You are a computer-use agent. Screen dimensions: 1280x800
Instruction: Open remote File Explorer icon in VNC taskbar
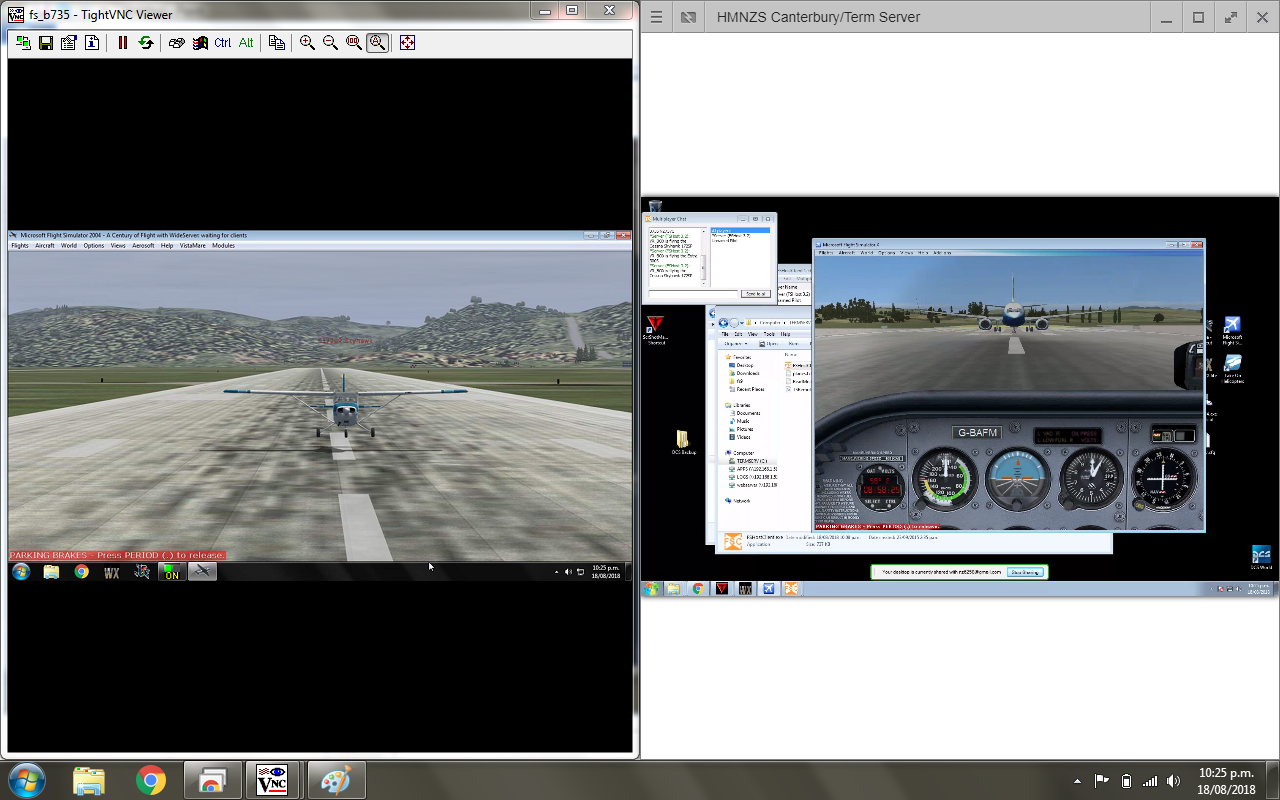tap(51, 572)
